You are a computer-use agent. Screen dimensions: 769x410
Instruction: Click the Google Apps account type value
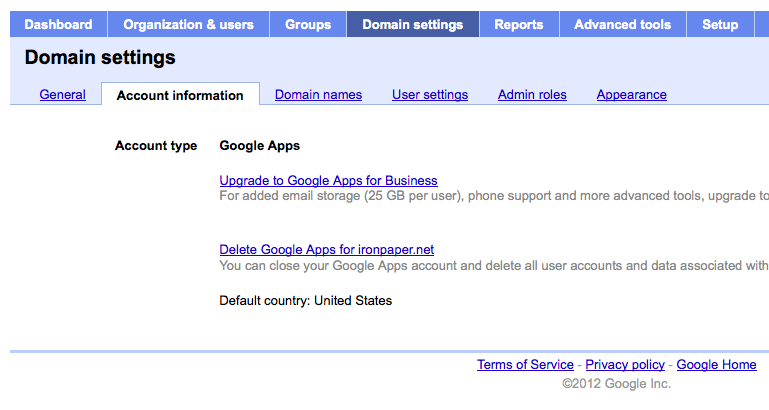[259, 146]
